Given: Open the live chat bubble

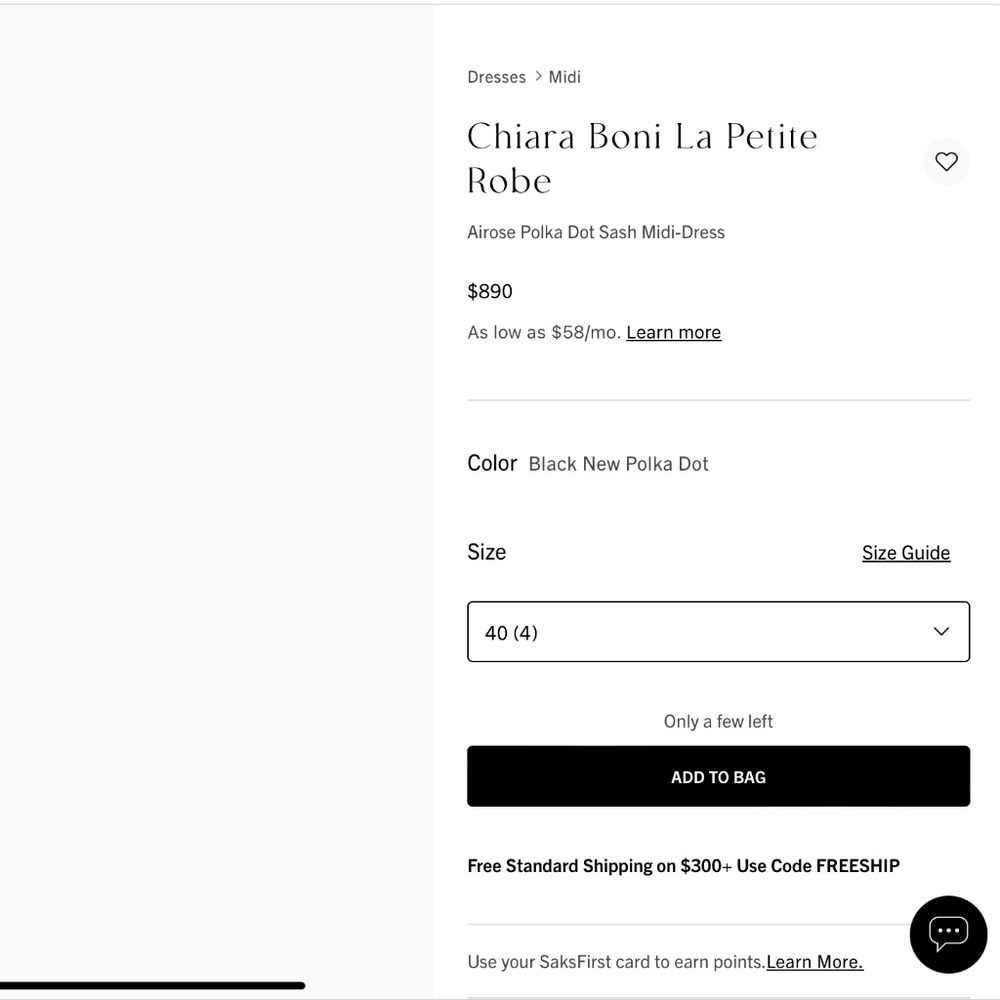Looking at the screenshot, I should (948, 934).
